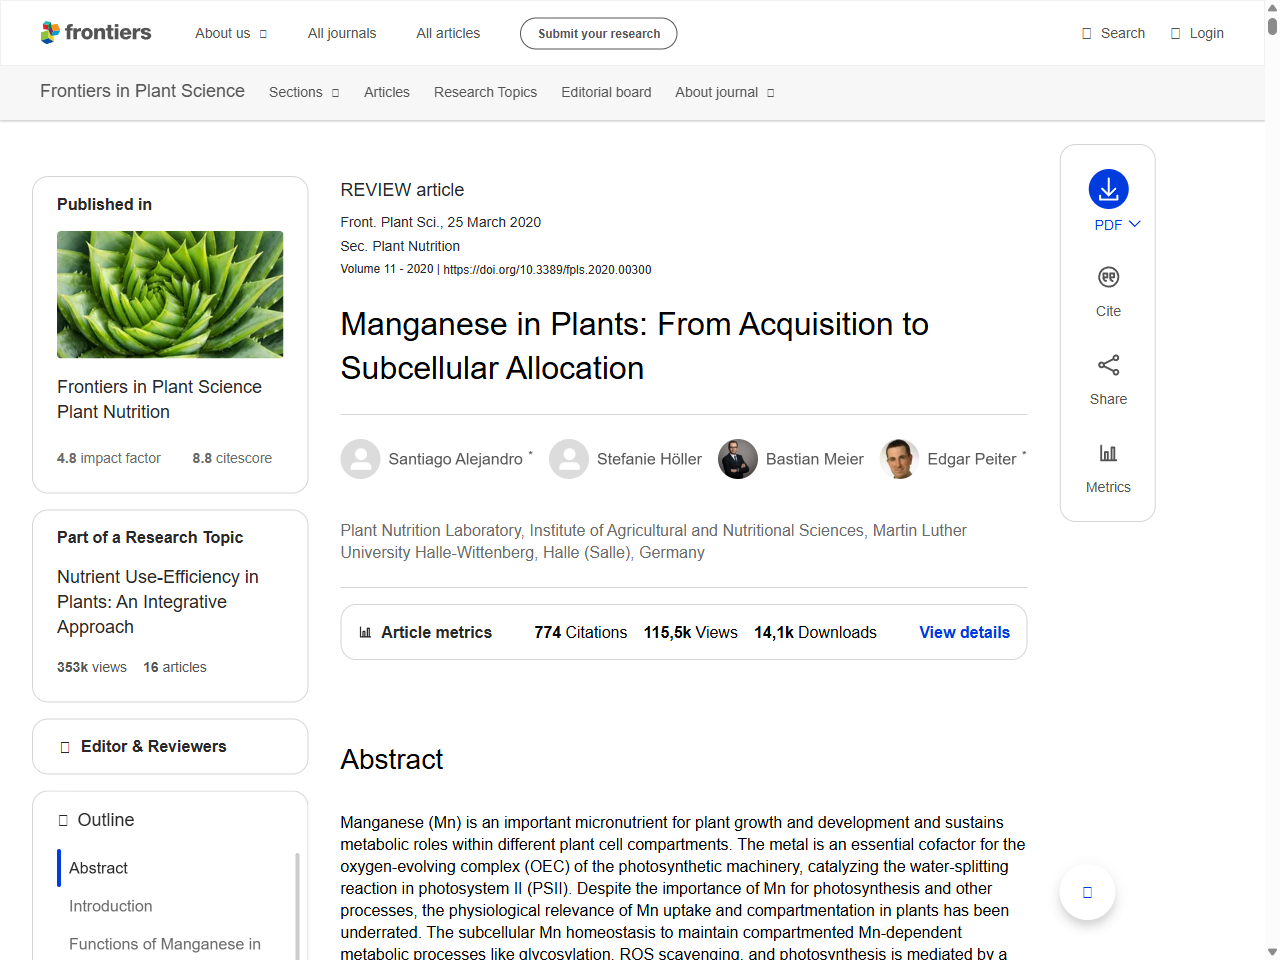
Task: Click the Search magnifier icon
Action: [1086, 33]
